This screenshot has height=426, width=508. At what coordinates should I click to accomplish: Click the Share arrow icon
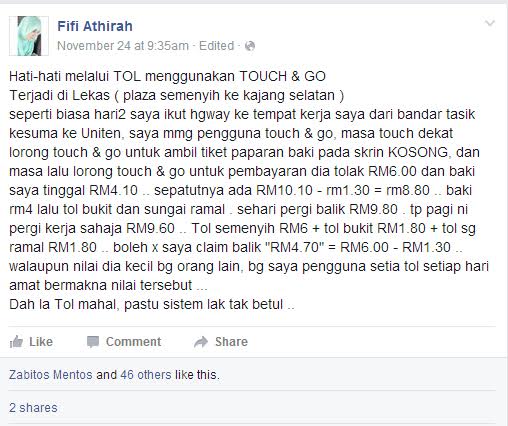coord(201,342)
